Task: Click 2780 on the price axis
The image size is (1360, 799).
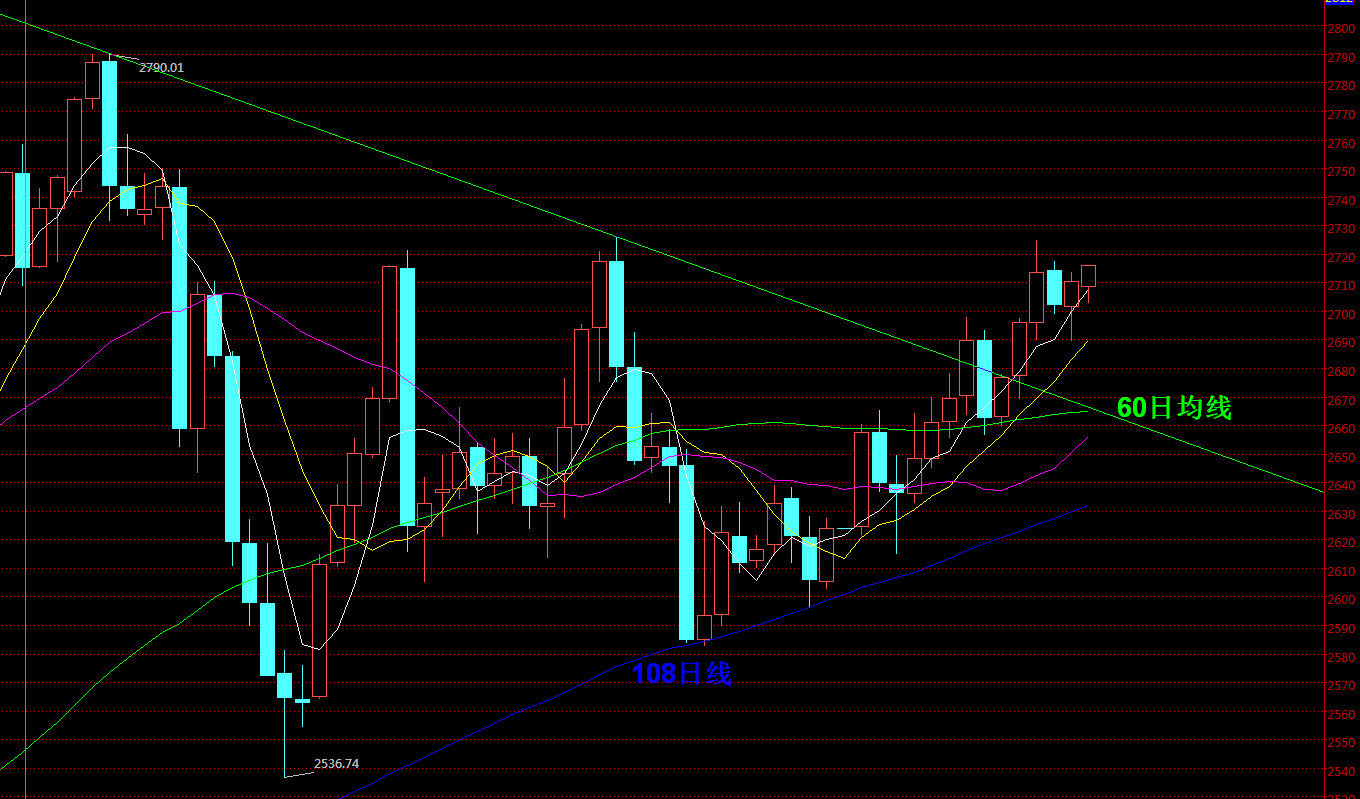Action: (1341, 86)
